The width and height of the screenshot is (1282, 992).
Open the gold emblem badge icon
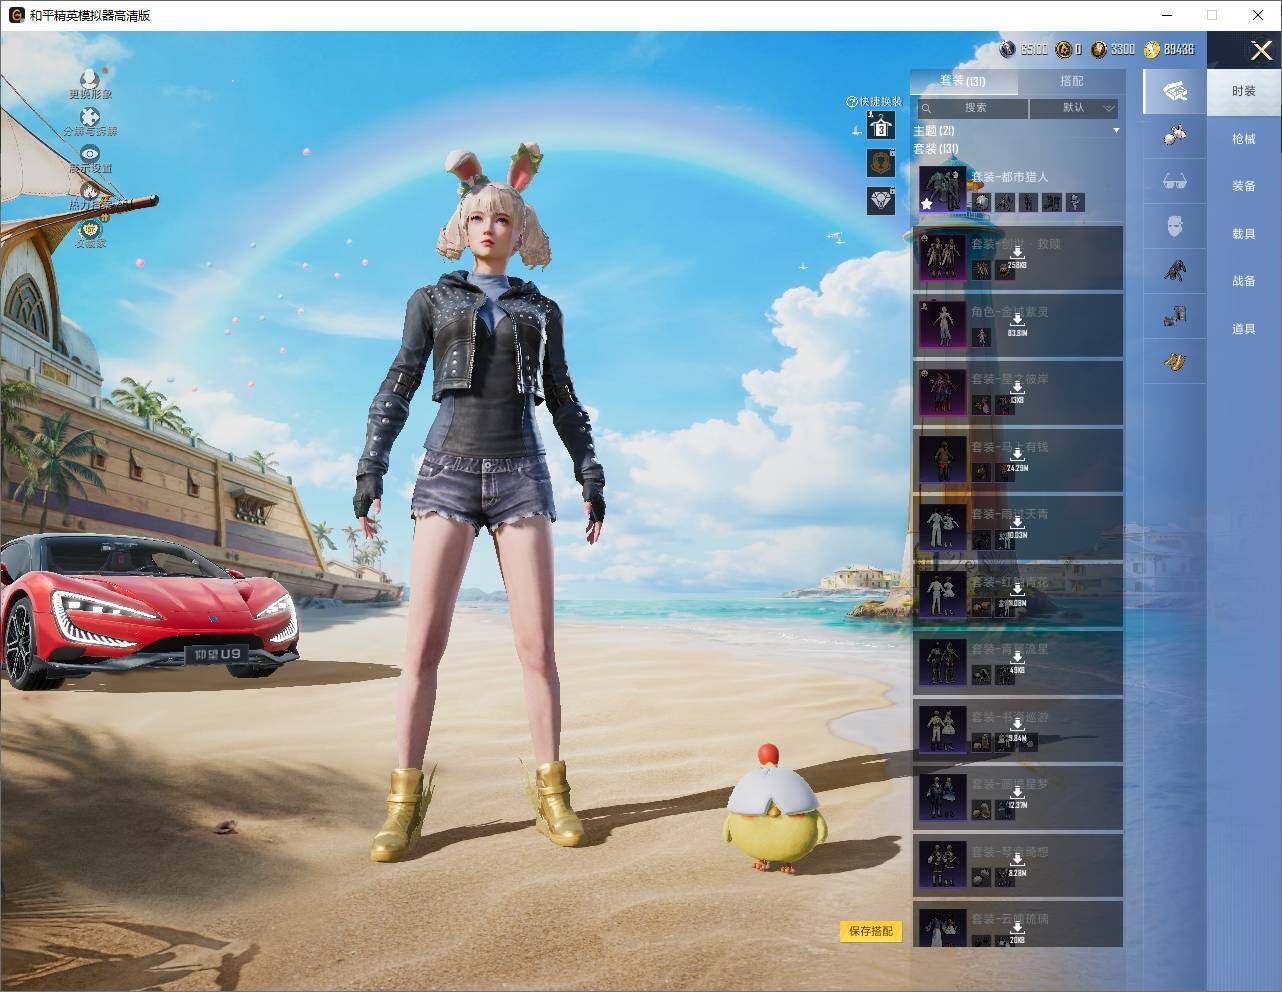pos(880,163)
